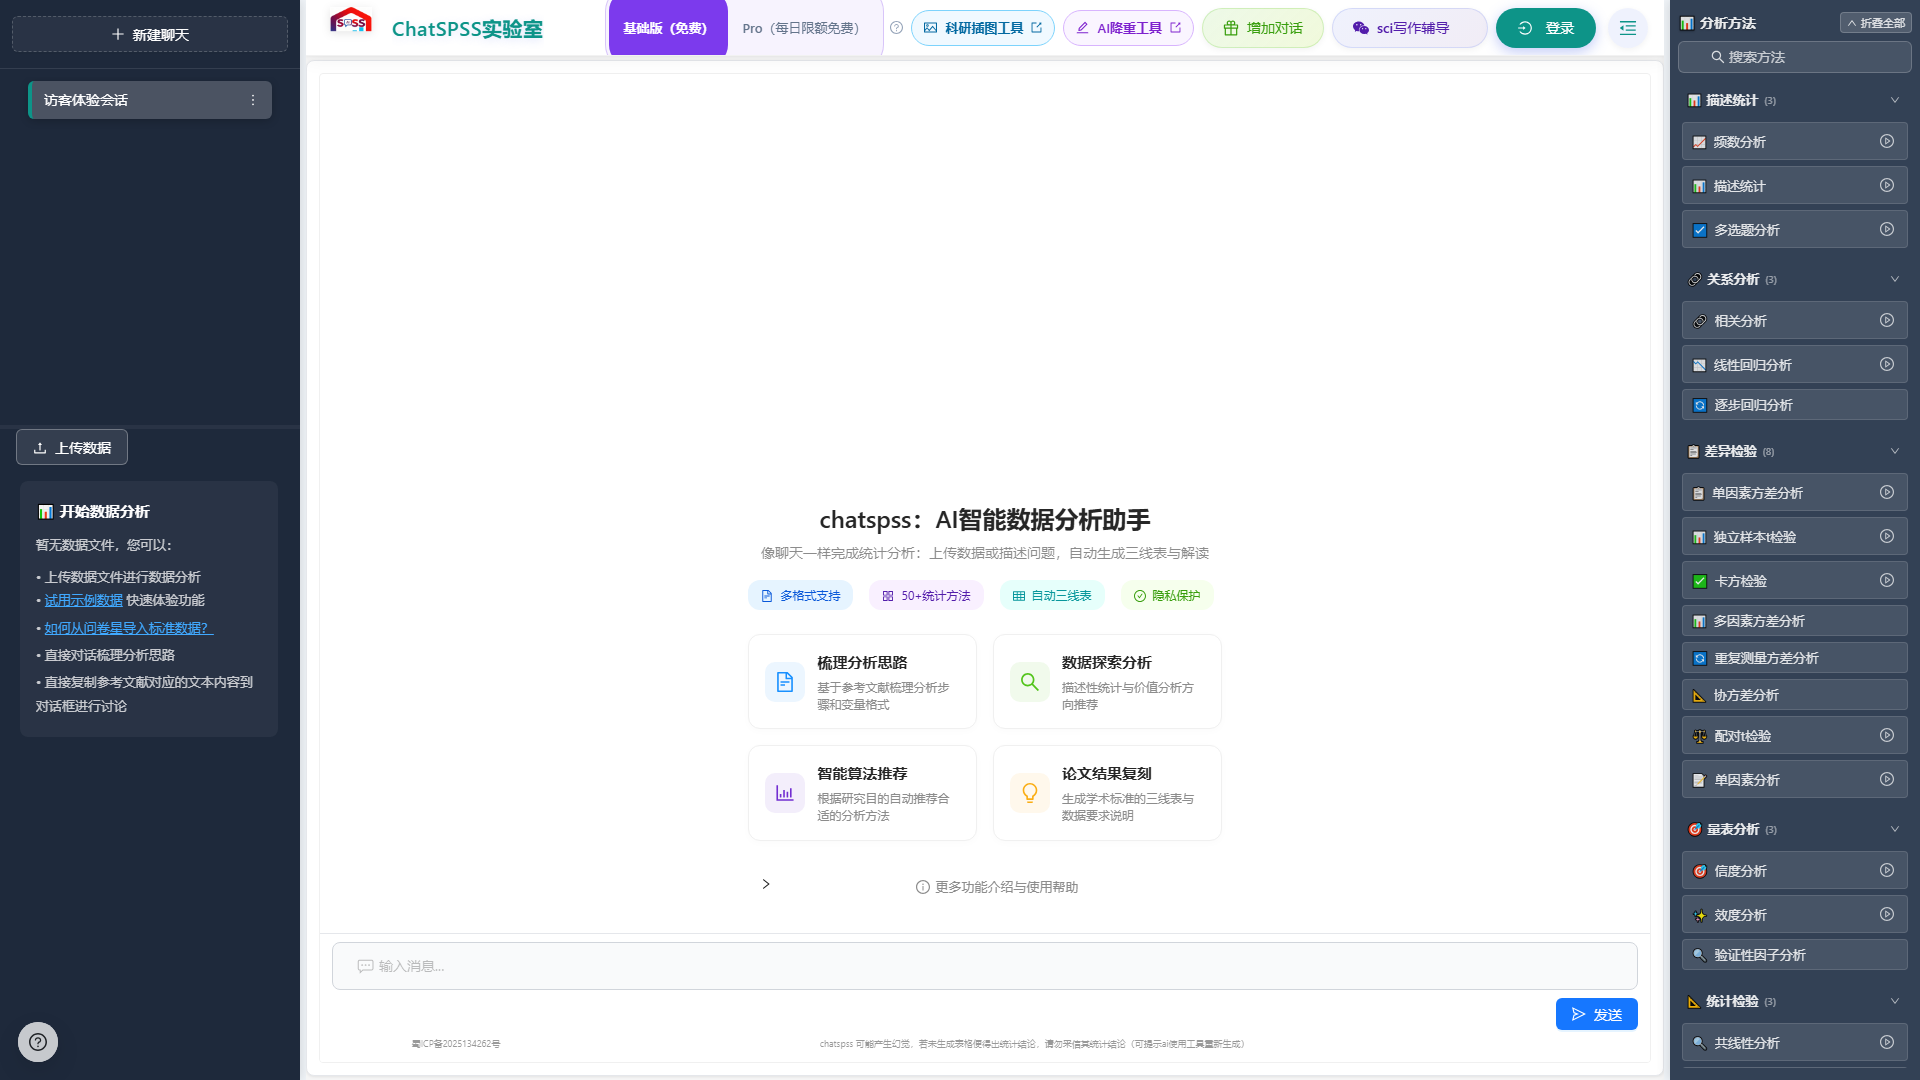This screenshot has height=1080, width=1920.
Task: Open the AI降重工具 external link
Action: click(x=1128, y=28)
